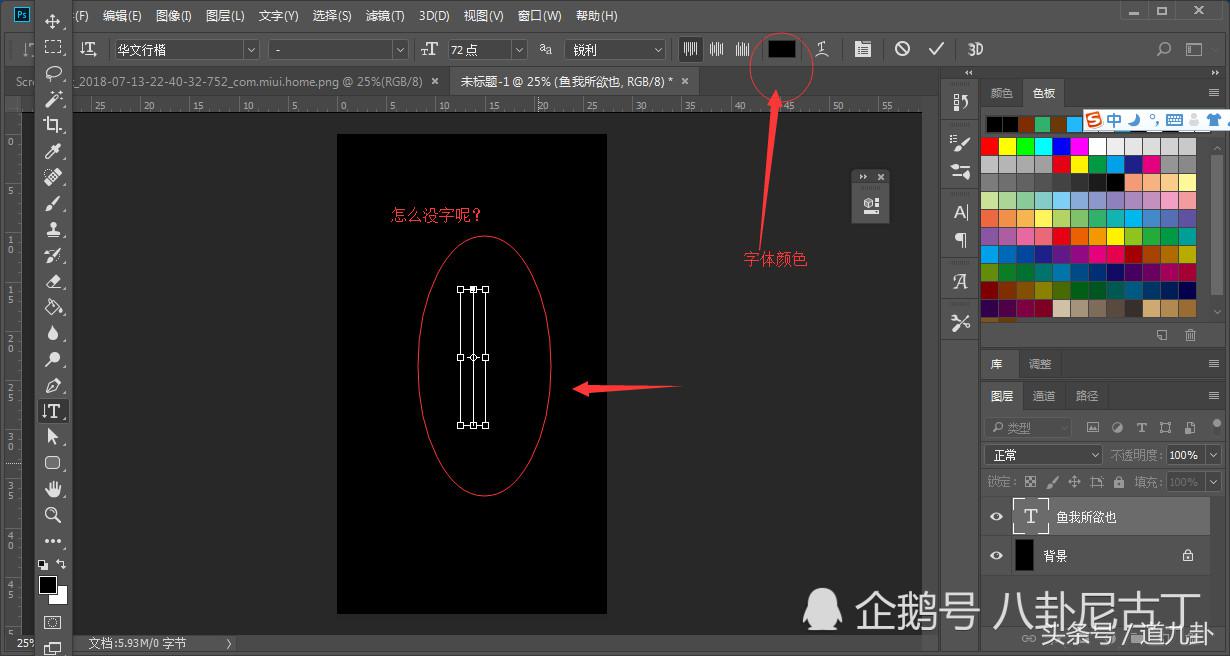The image size is (1230, 656).
Task: Enable center text alignment in options bar
Action: 716,48
